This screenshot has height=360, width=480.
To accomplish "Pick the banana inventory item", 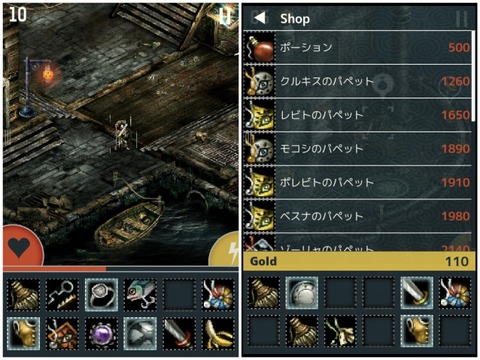I will pos(218,333).
